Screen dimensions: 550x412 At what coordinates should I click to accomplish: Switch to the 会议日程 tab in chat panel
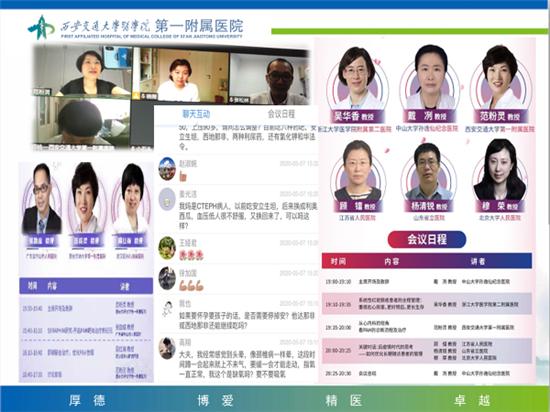(281, 114)
